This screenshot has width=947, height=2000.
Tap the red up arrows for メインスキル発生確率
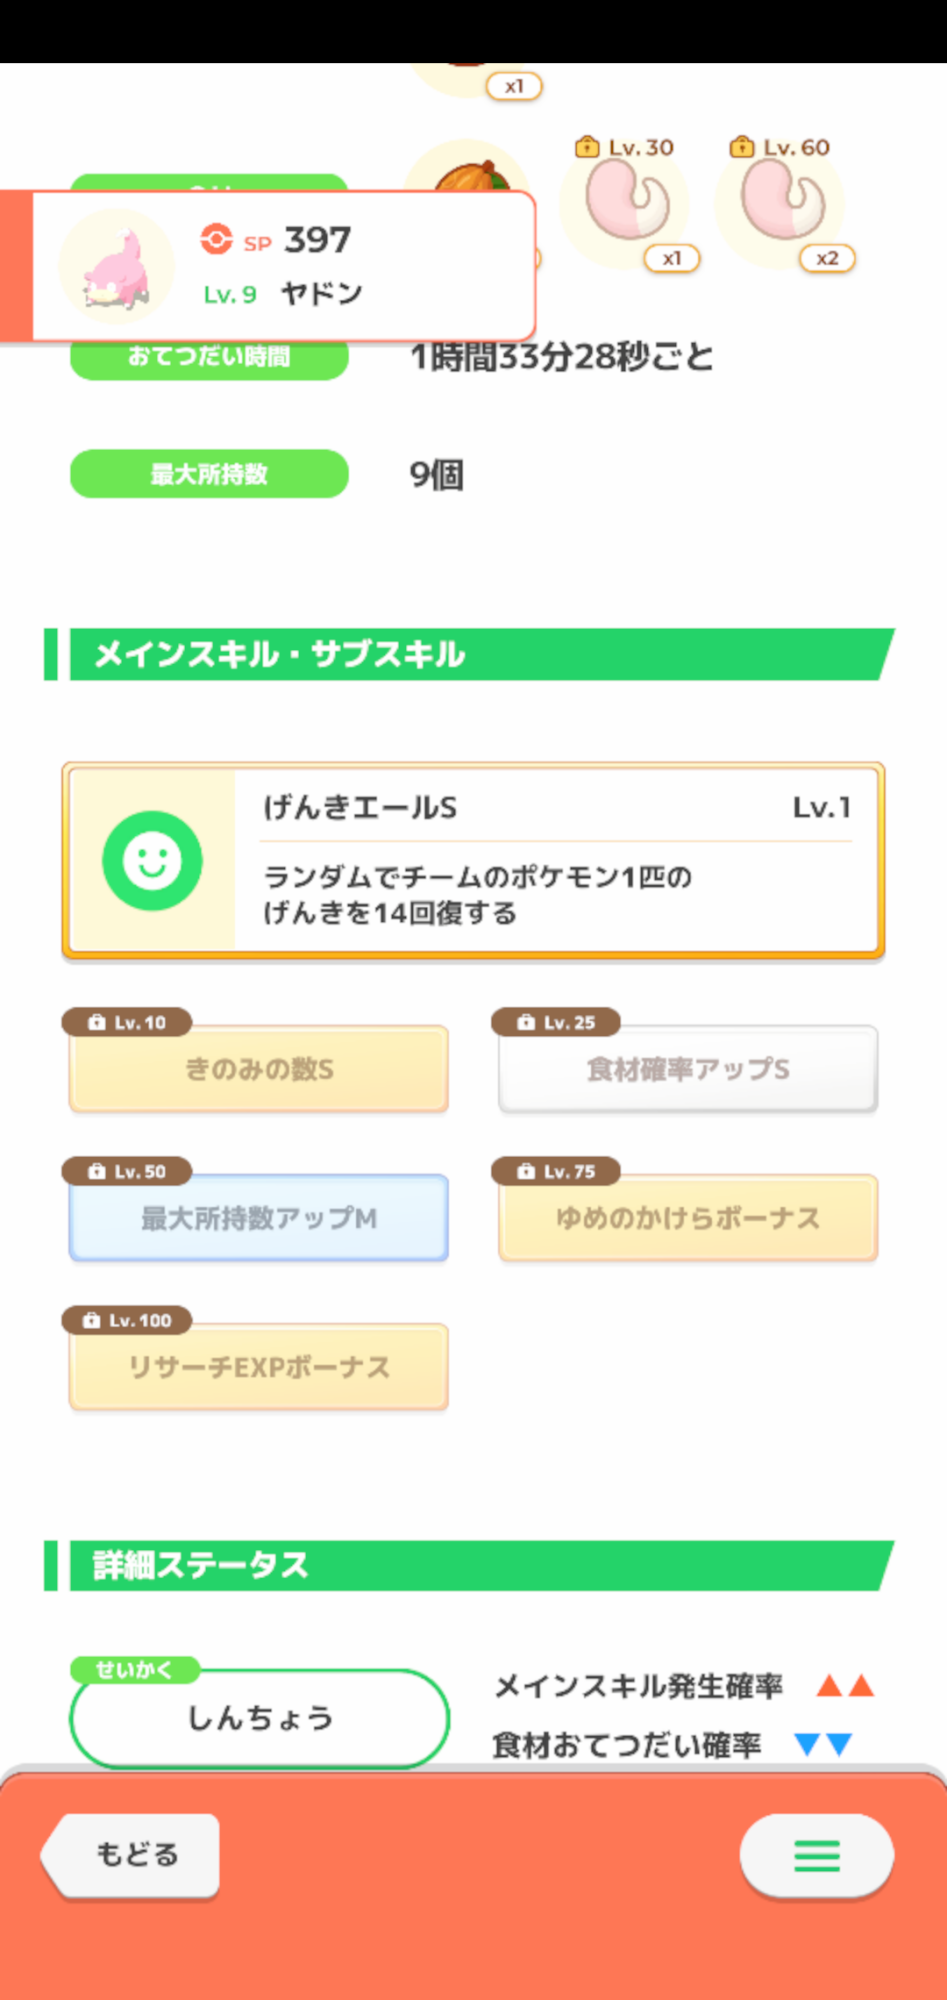pos(845,1686)
